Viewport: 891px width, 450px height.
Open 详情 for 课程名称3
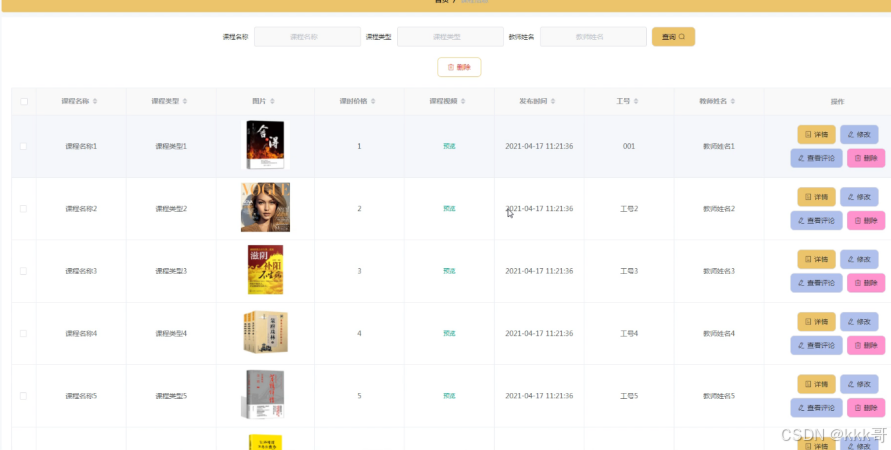817,260
